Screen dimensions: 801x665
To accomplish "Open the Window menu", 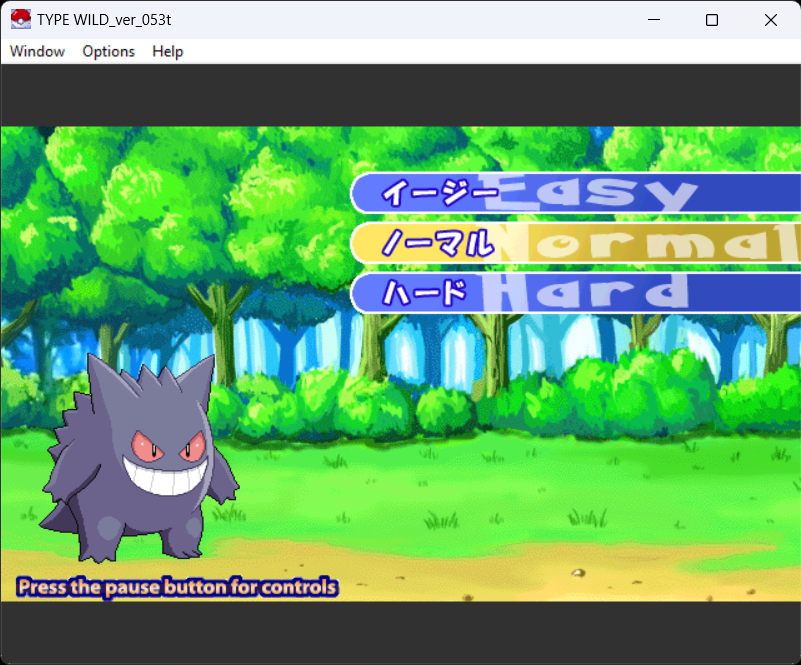I will [37, 51].
